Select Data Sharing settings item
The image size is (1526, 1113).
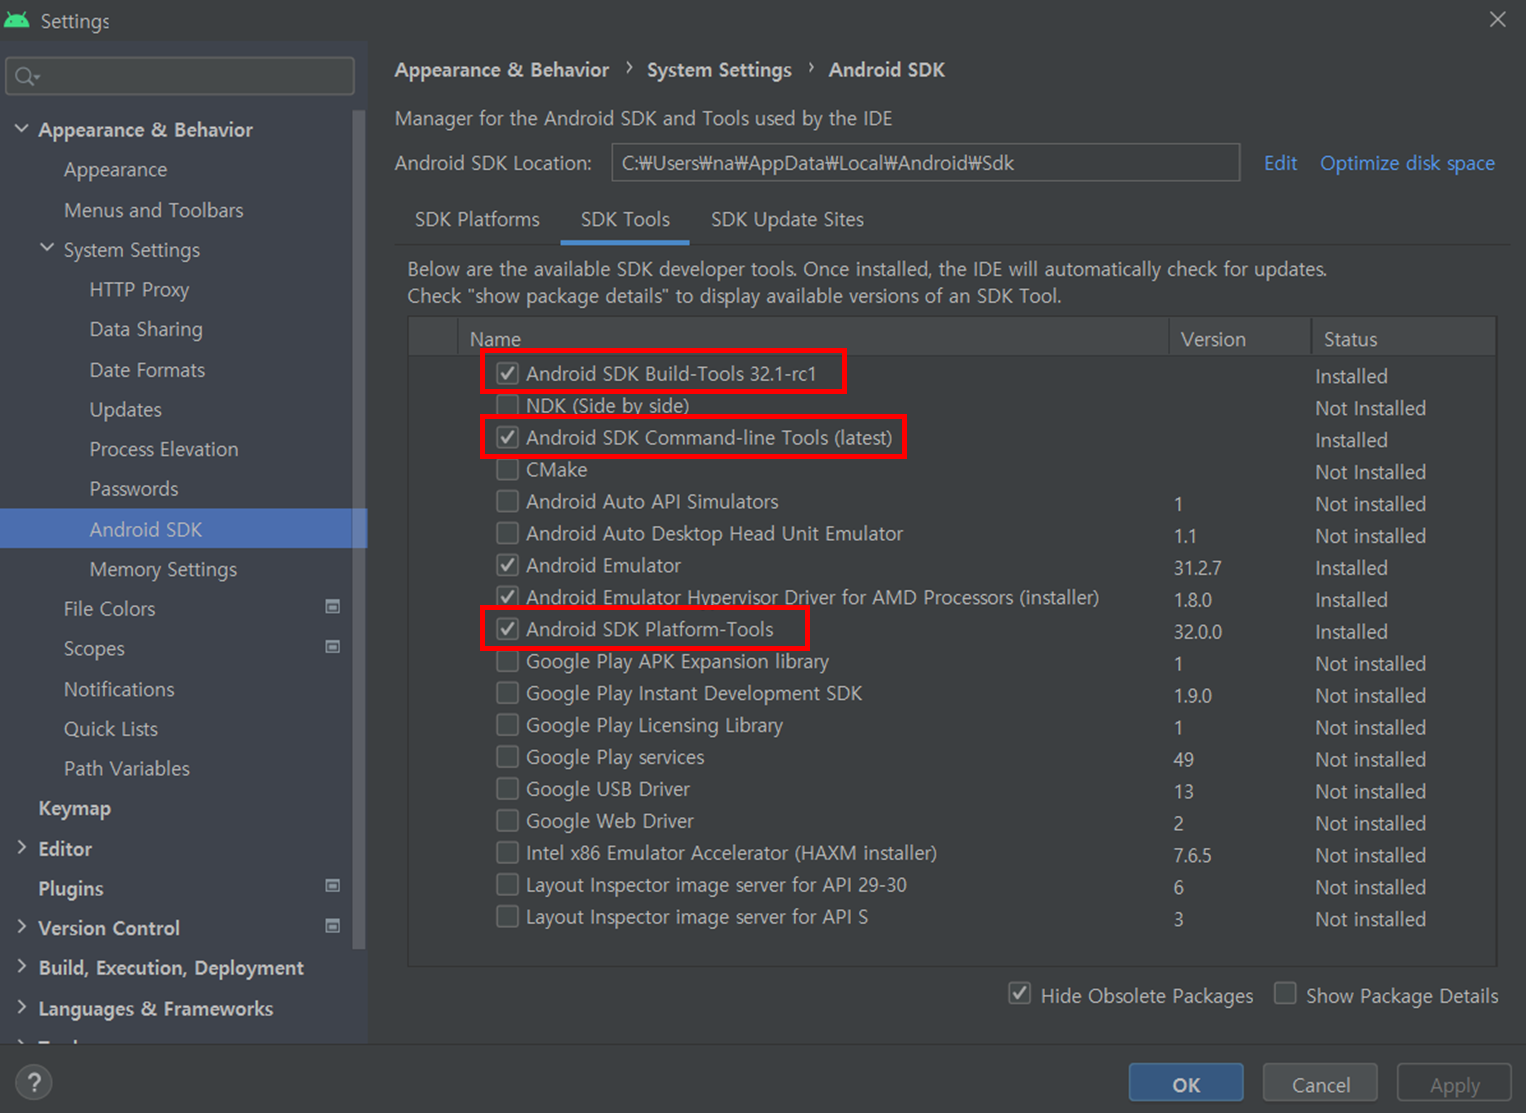coord(146,329)
